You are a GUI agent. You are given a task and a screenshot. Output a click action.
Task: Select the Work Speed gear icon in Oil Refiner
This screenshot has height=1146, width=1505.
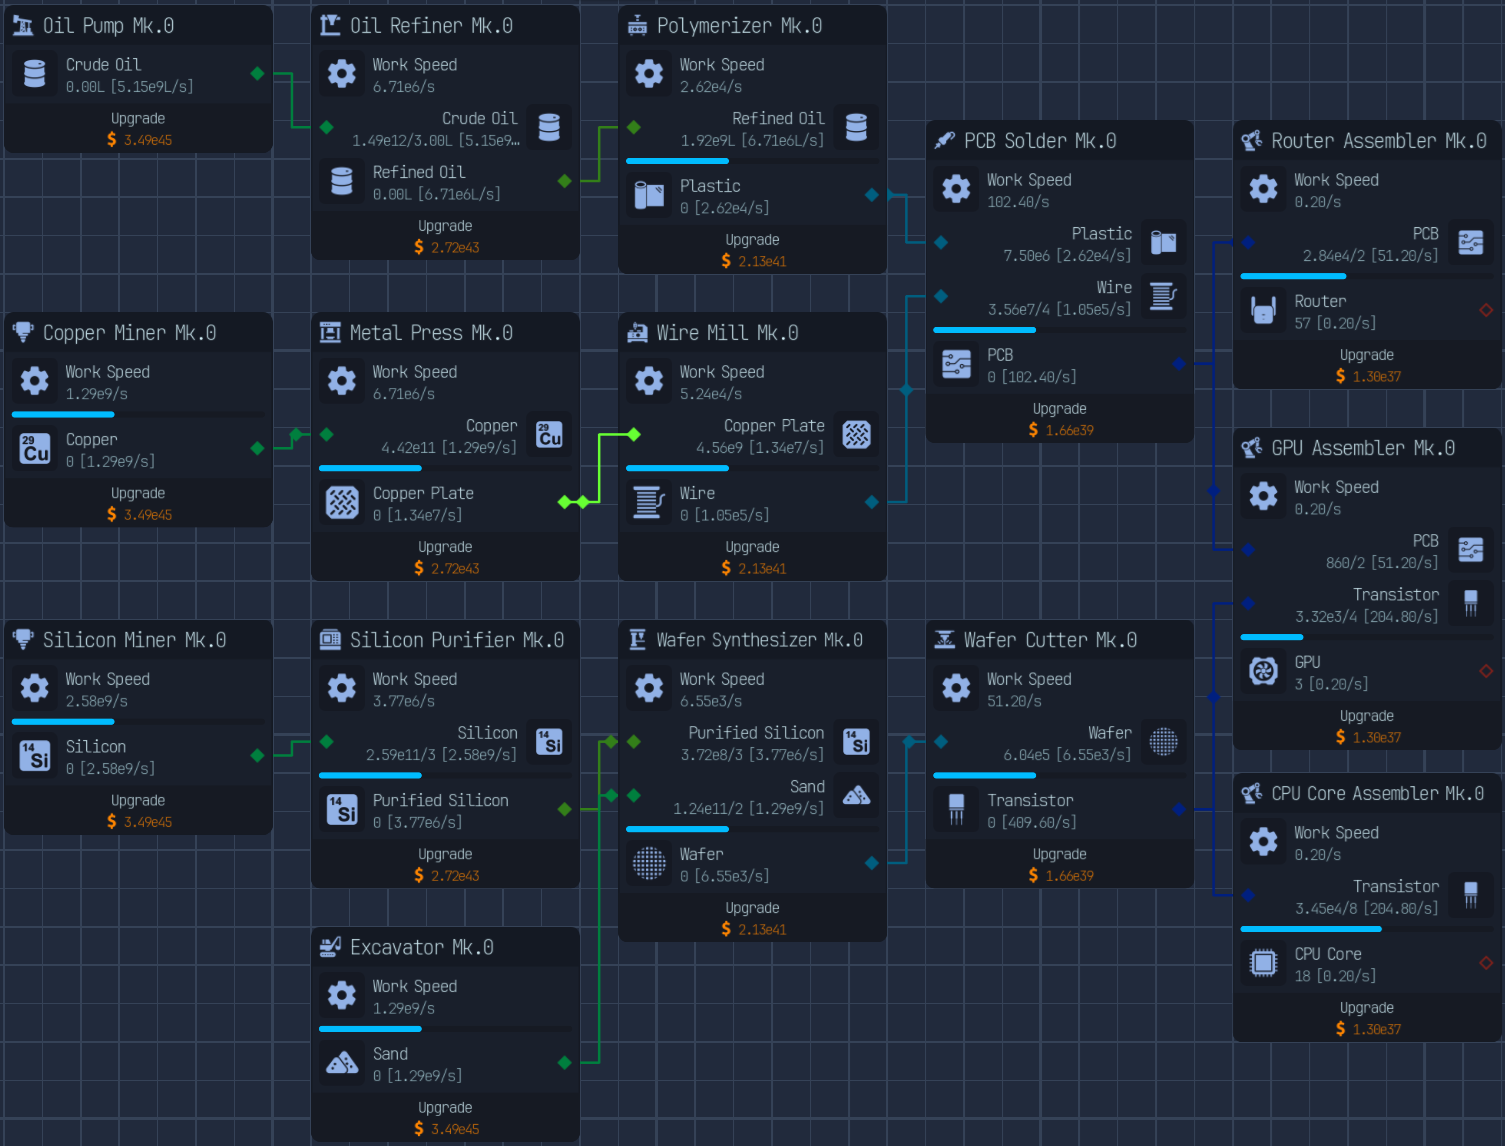pos(342,74)
